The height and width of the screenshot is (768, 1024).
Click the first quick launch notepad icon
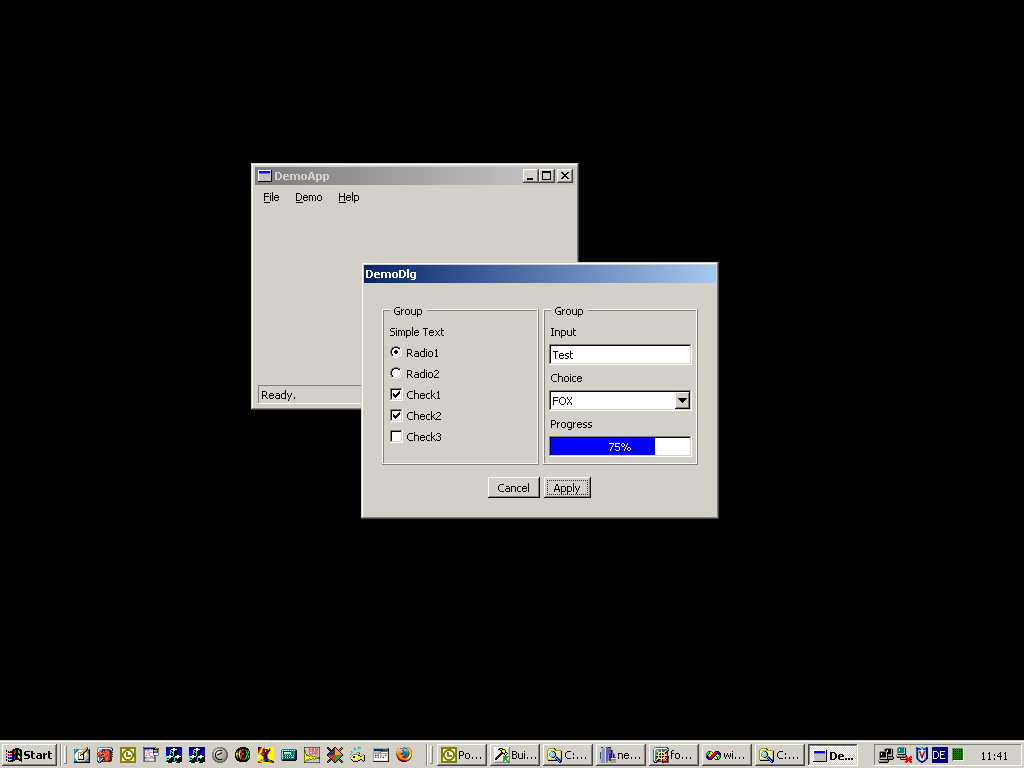click(82, 755)
